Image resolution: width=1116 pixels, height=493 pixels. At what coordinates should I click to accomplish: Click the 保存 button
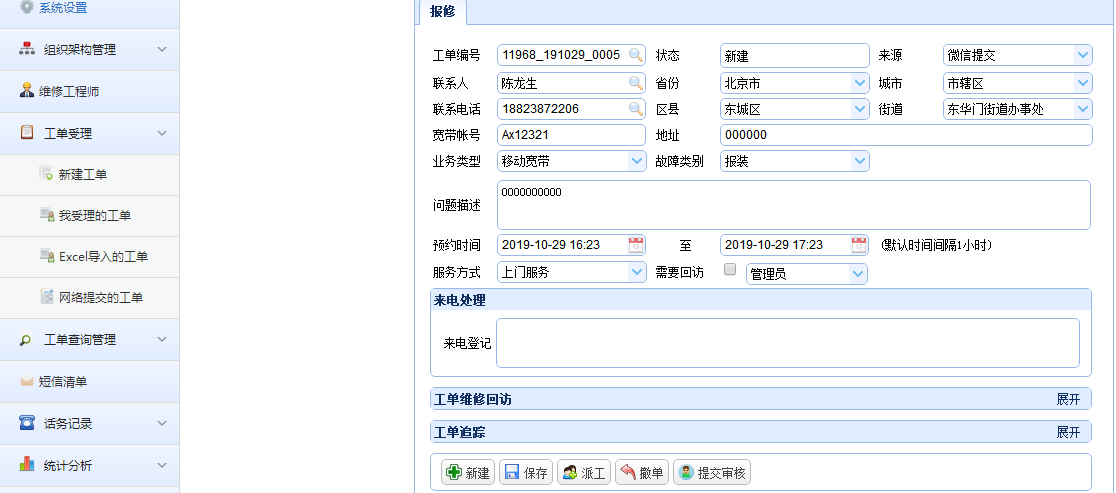pos(526,473)
